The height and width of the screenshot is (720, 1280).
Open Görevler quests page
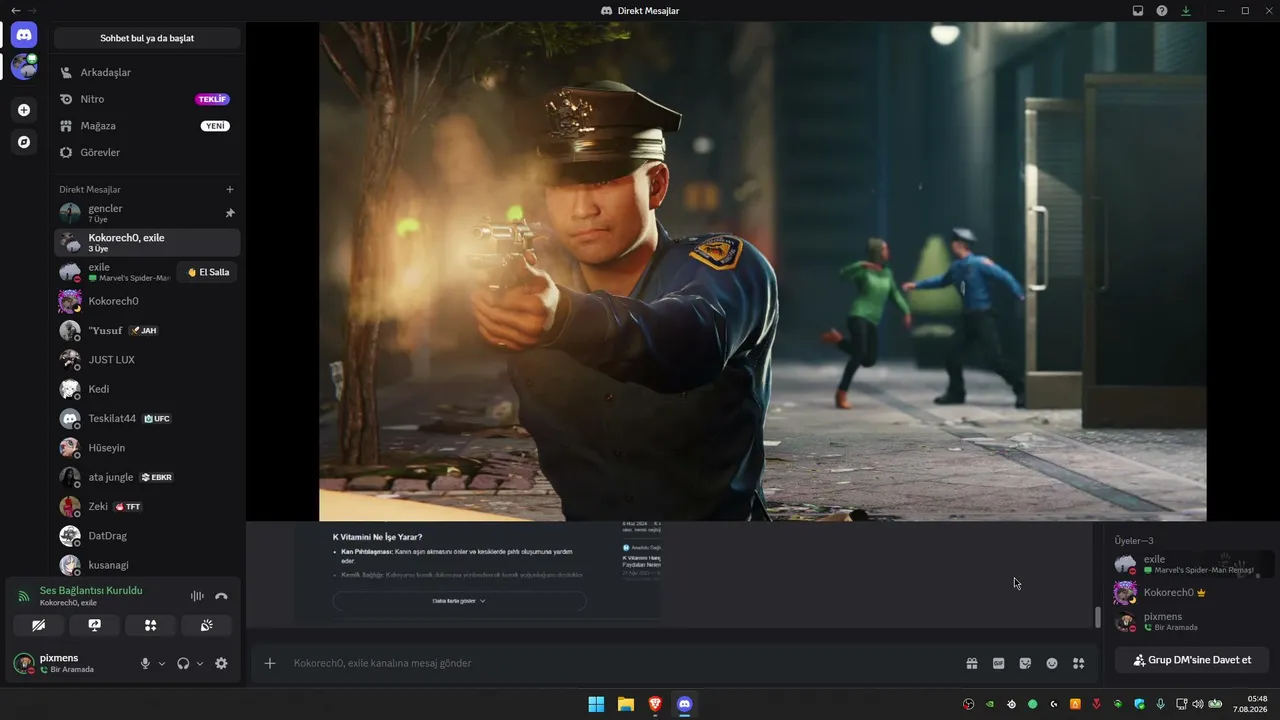click(x=147, y=152)
